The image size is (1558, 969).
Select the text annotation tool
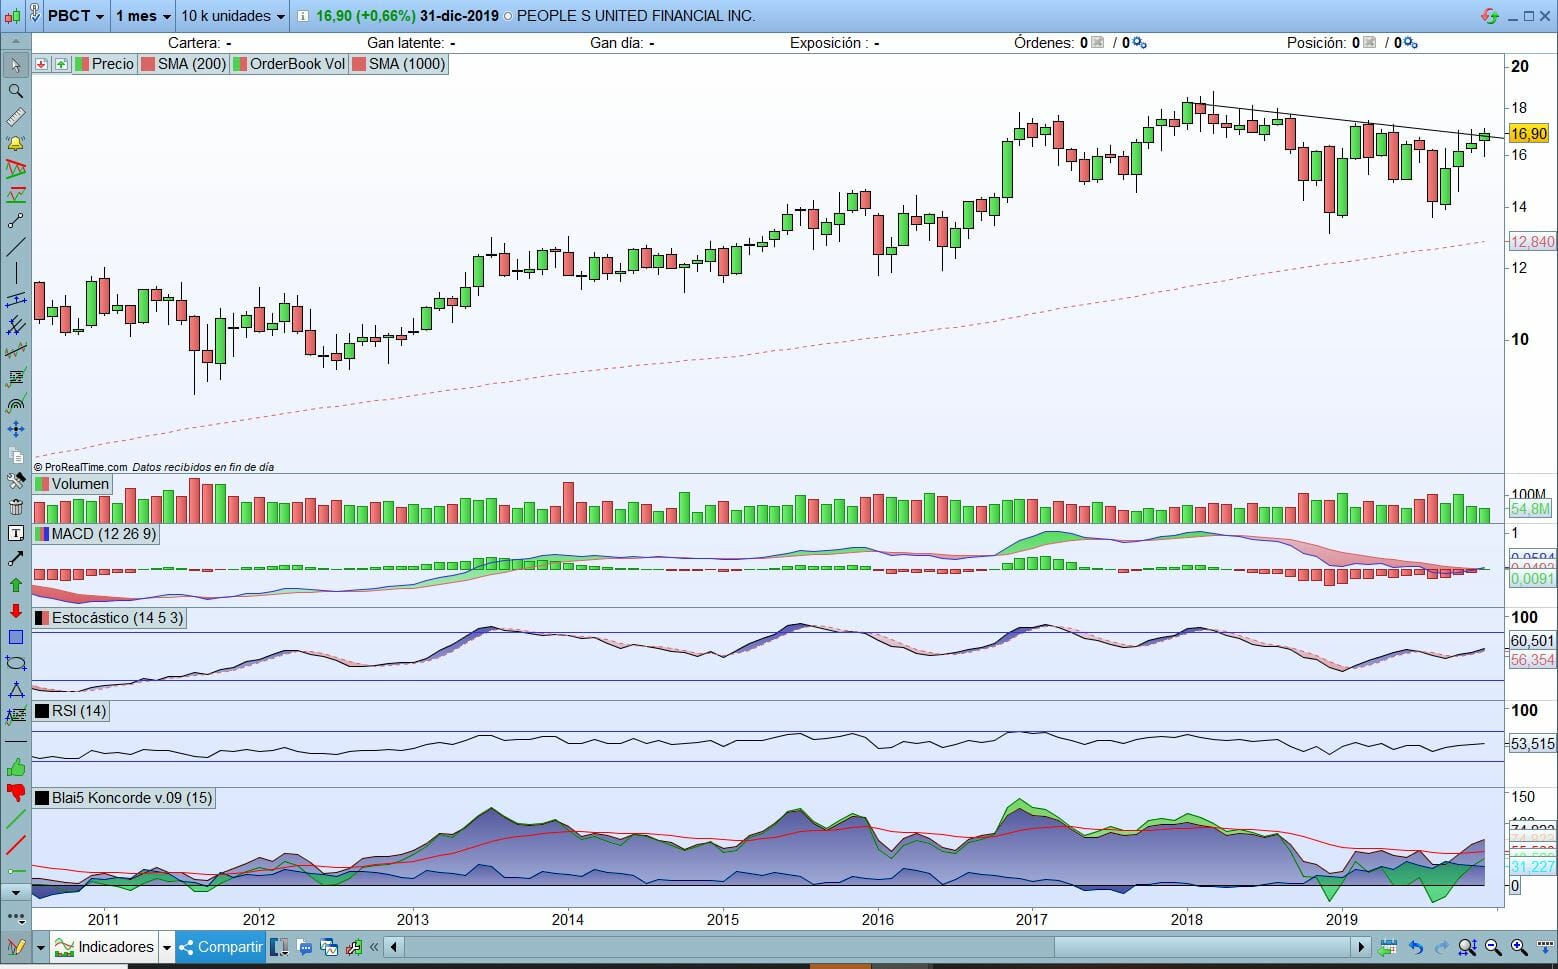tap(15, 533)
